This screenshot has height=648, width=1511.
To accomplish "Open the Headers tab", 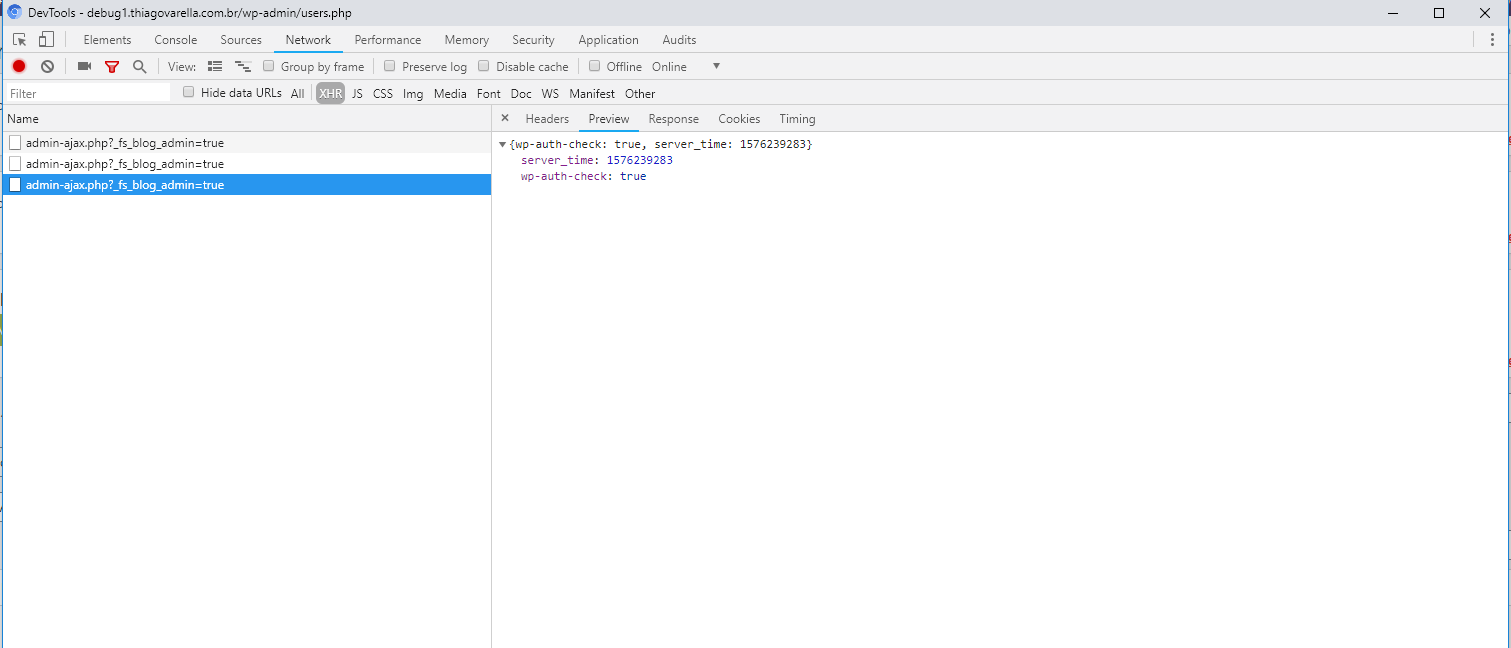I will coord(547,119).
